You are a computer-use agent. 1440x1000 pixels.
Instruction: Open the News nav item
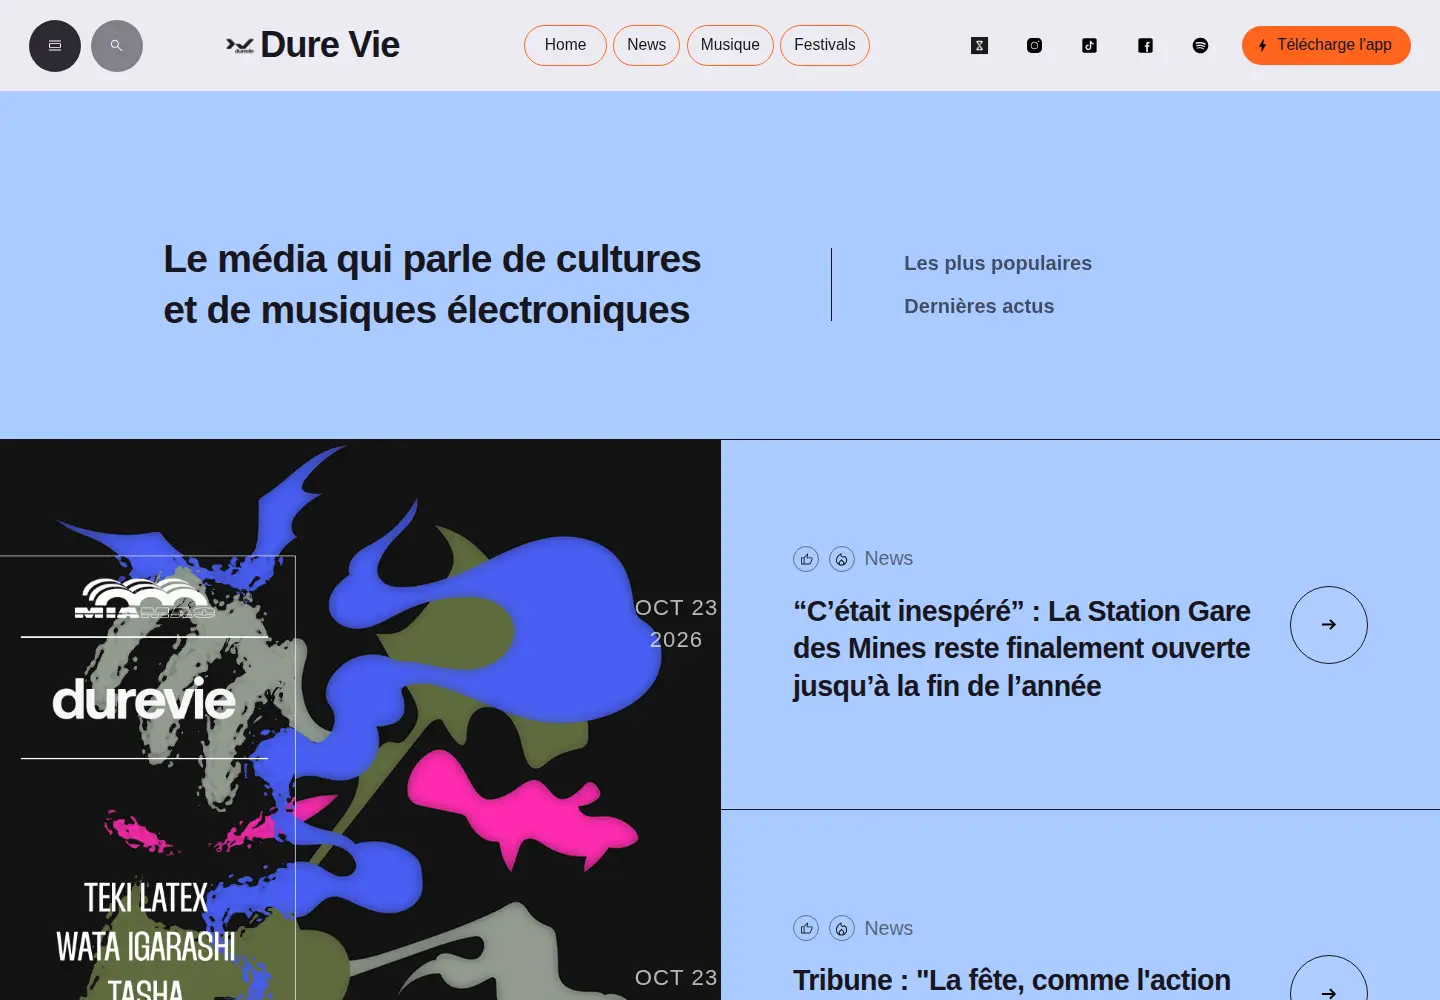point(646,45)
